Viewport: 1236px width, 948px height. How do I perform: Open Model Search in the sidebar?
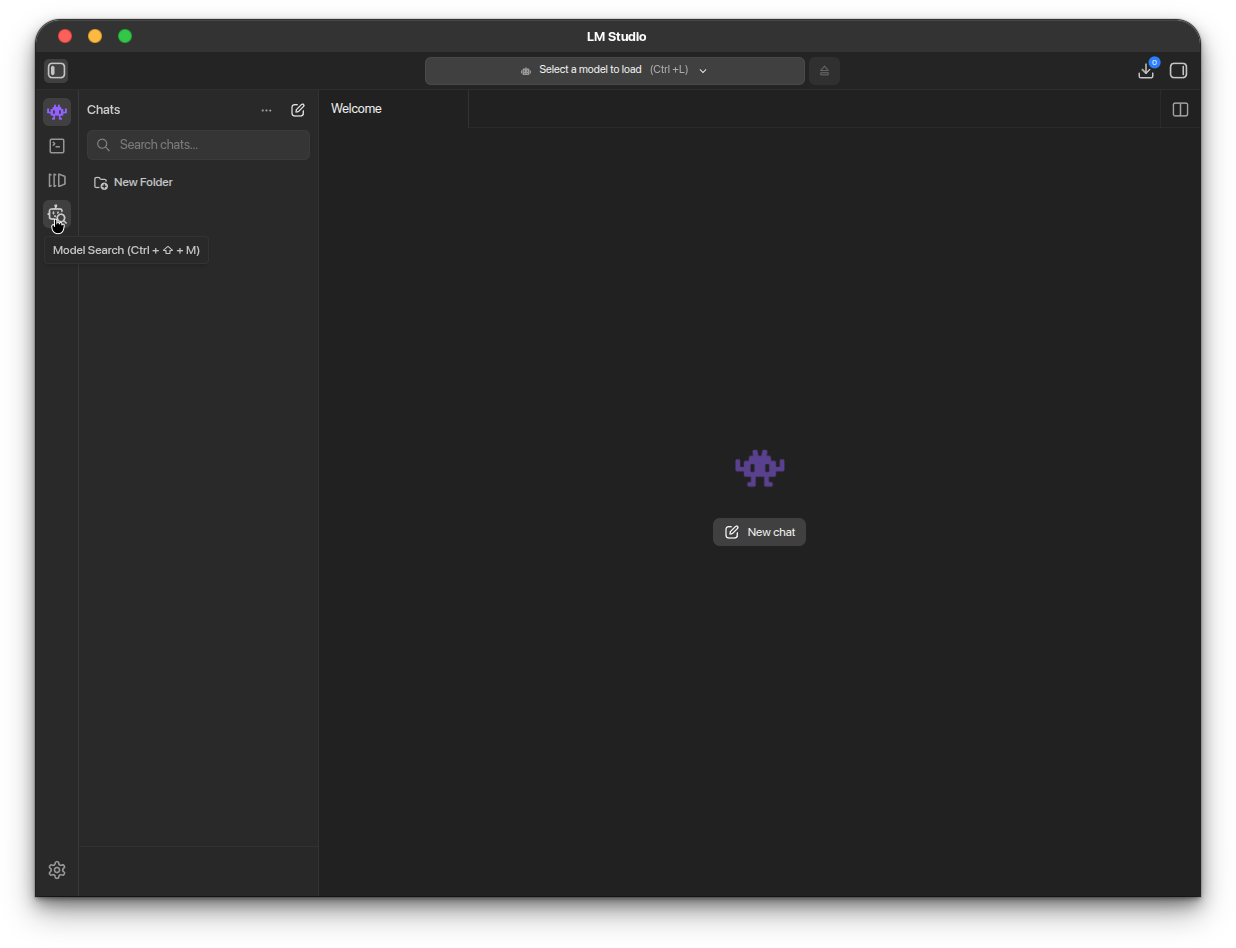point(57,214)
